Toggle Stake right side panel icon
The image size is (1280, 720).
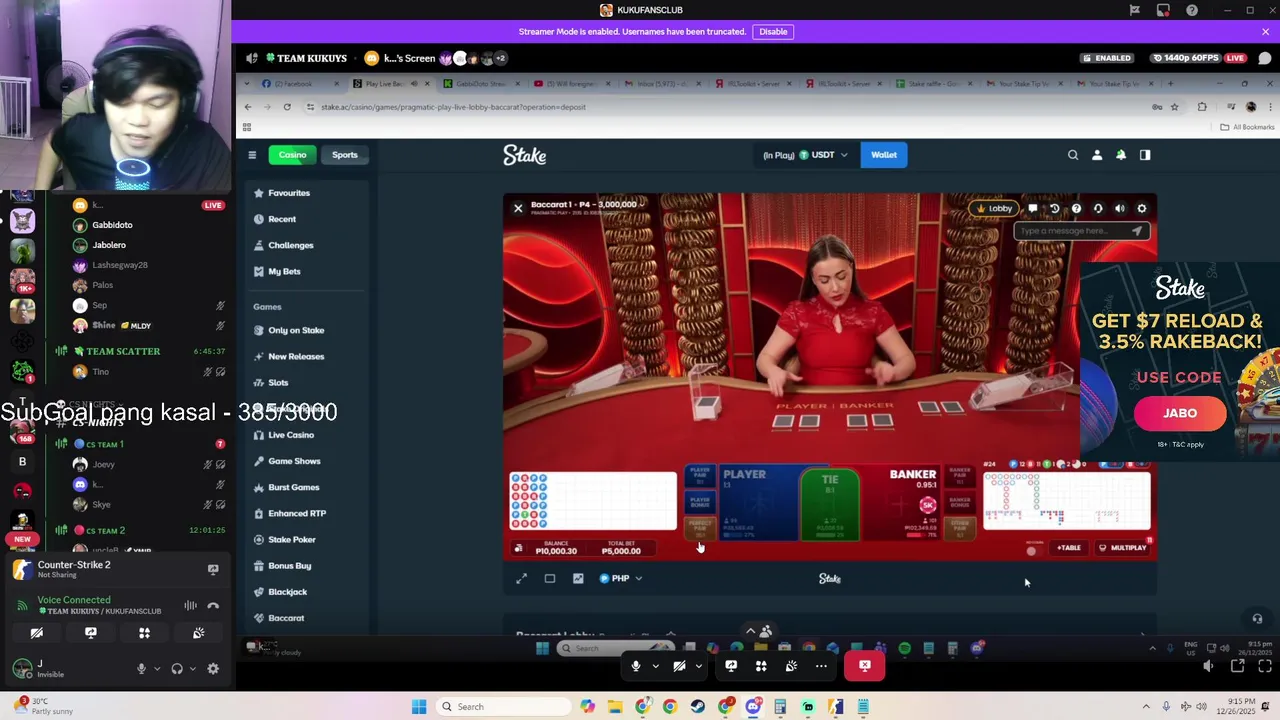point(1145,155)
